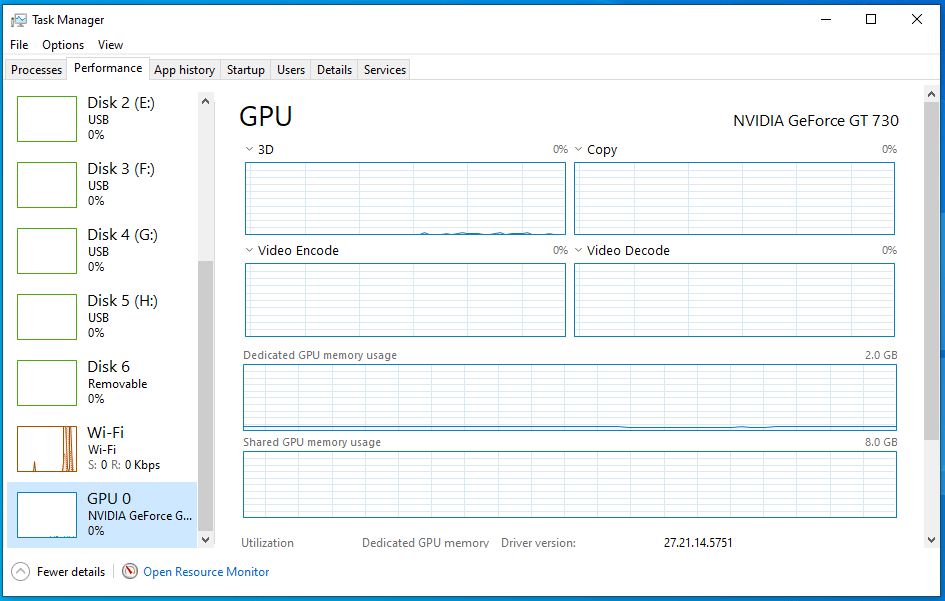Select Disk 6 Removable entry

click(102, 383)
